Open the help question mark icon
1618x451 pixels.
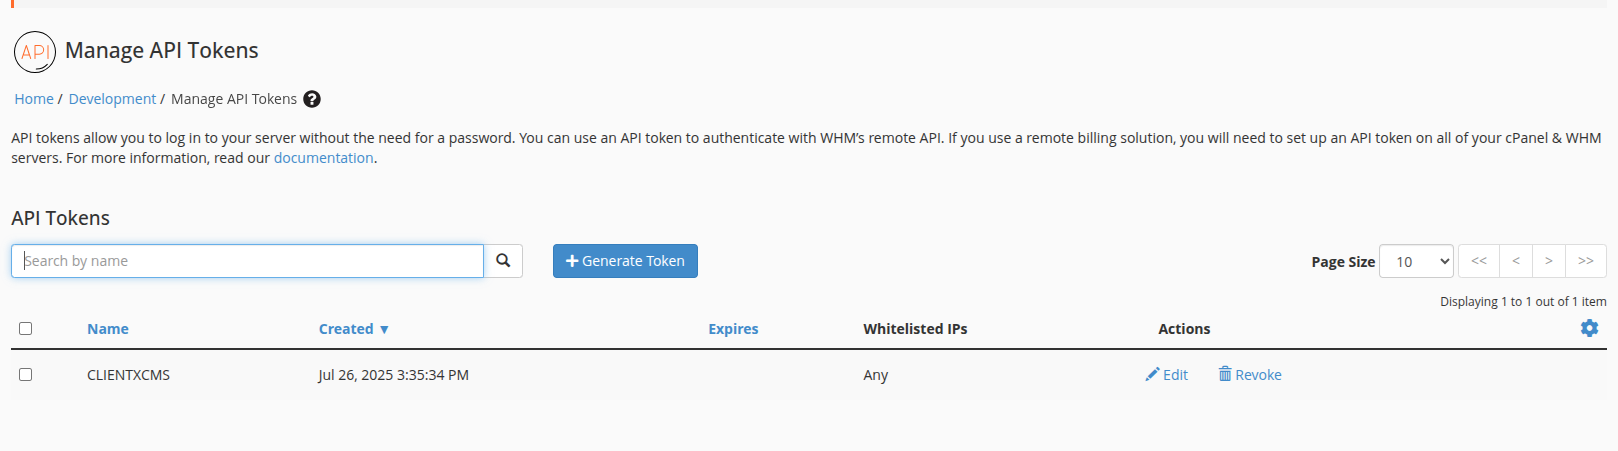coord(312,99)
